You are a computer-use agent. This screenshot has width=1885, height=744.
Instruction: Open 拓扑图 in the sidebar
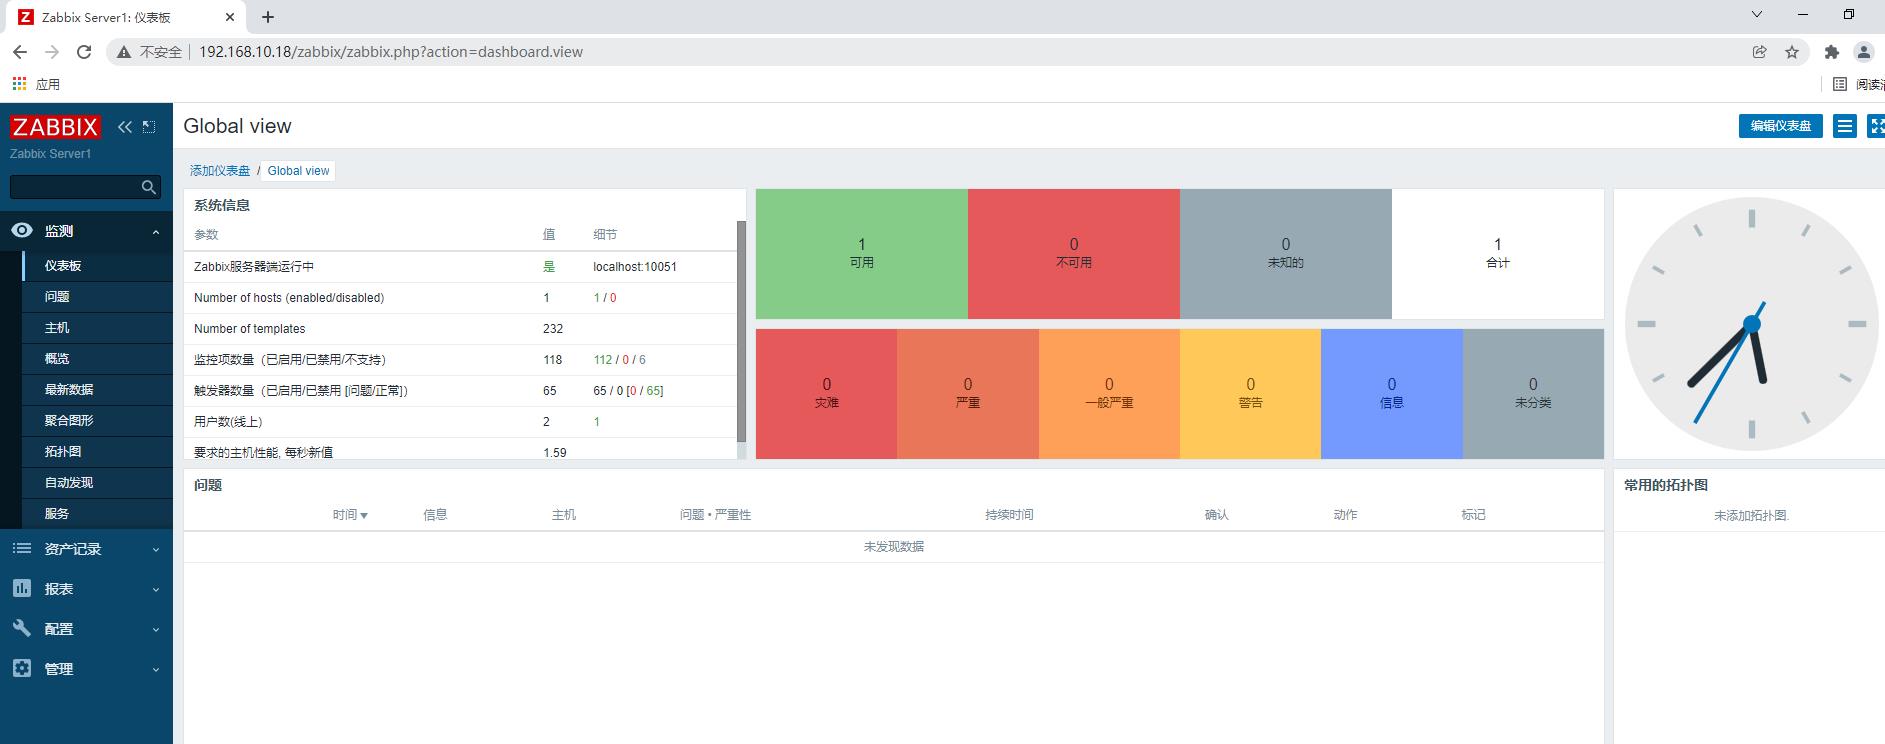[x=97, y=452]
